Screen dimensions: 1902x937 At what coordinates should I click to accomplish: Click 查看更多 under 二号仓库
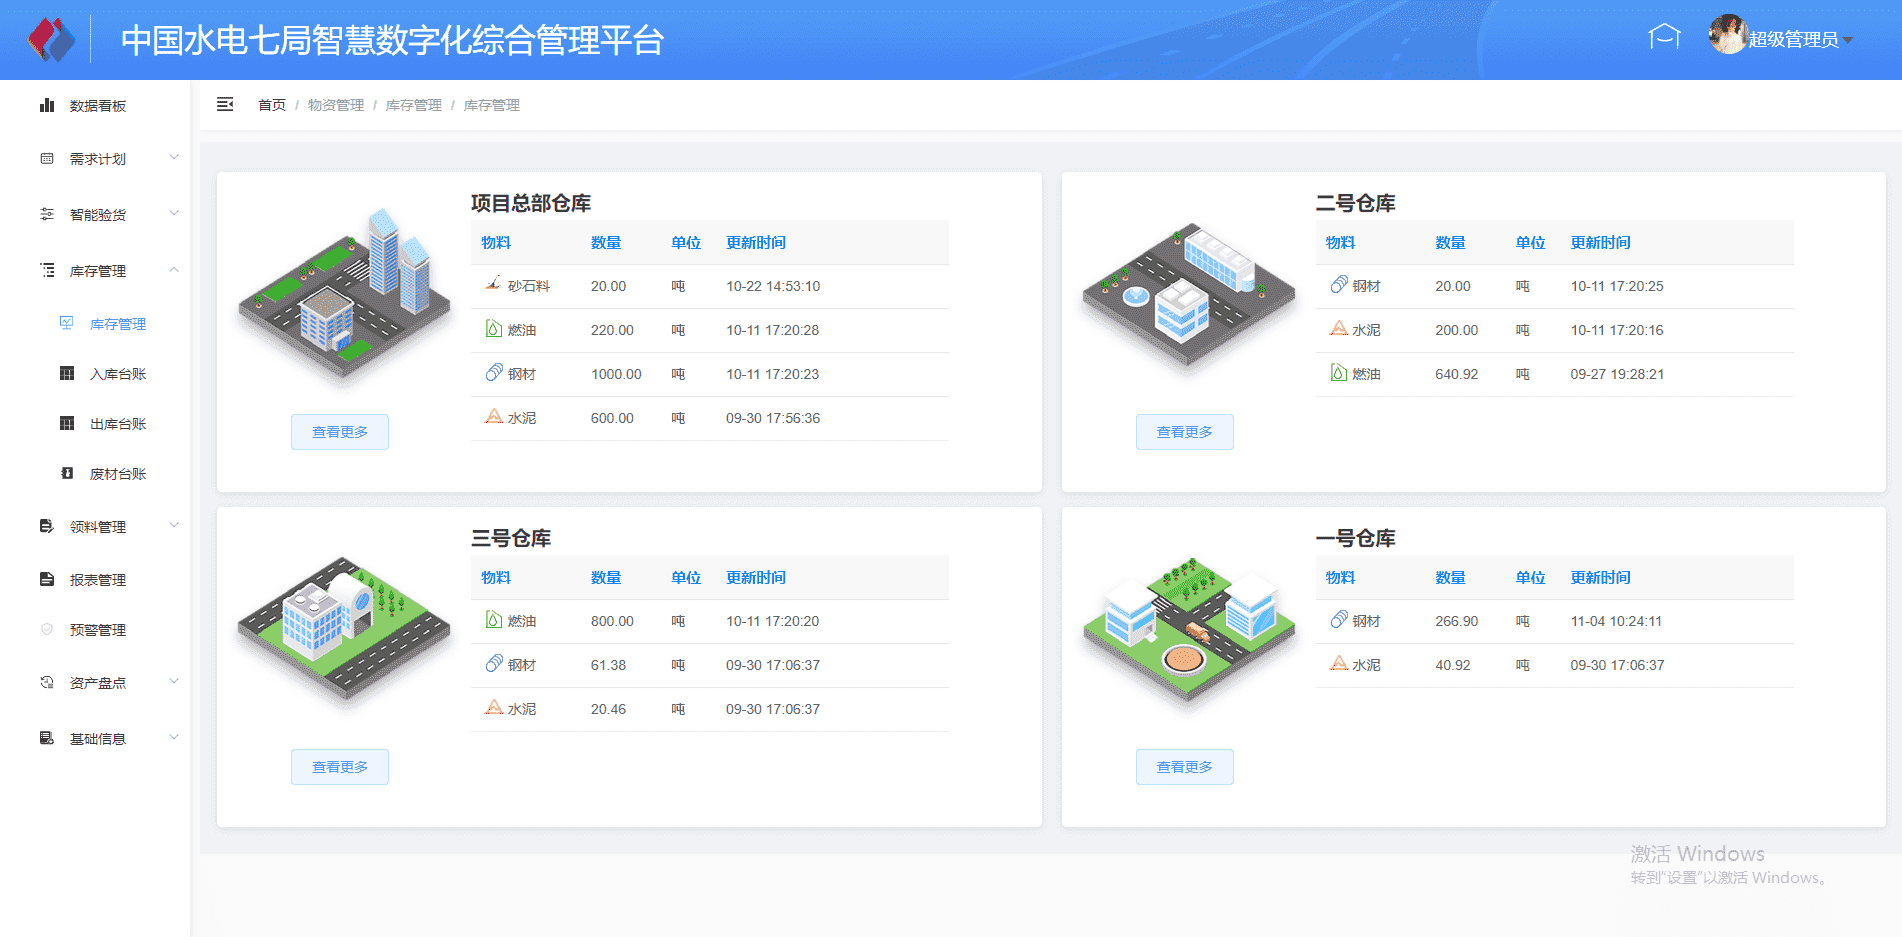(1184, 432)
